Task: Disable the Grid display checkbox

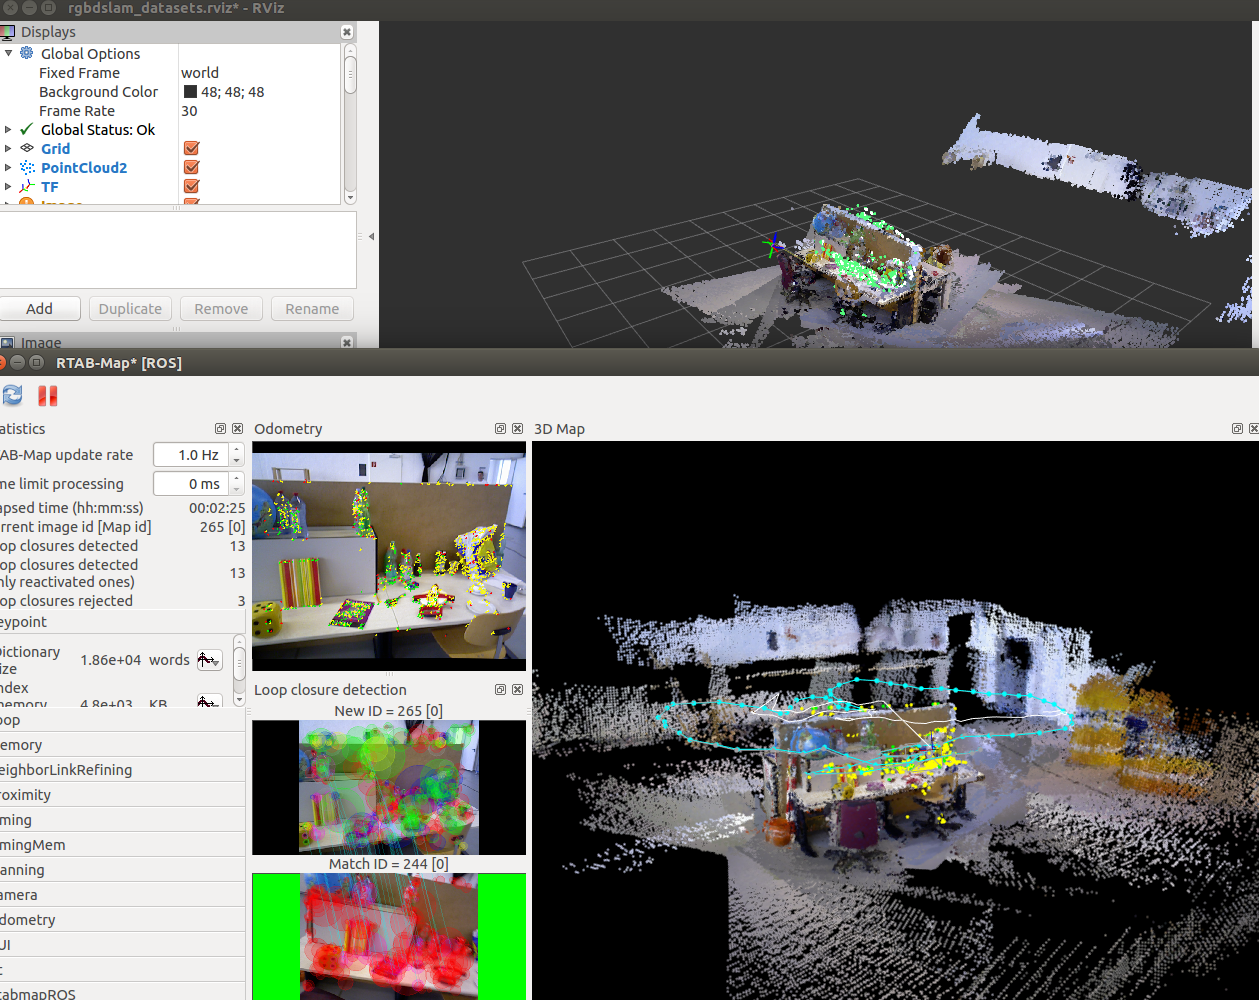Action: (192, 149)
